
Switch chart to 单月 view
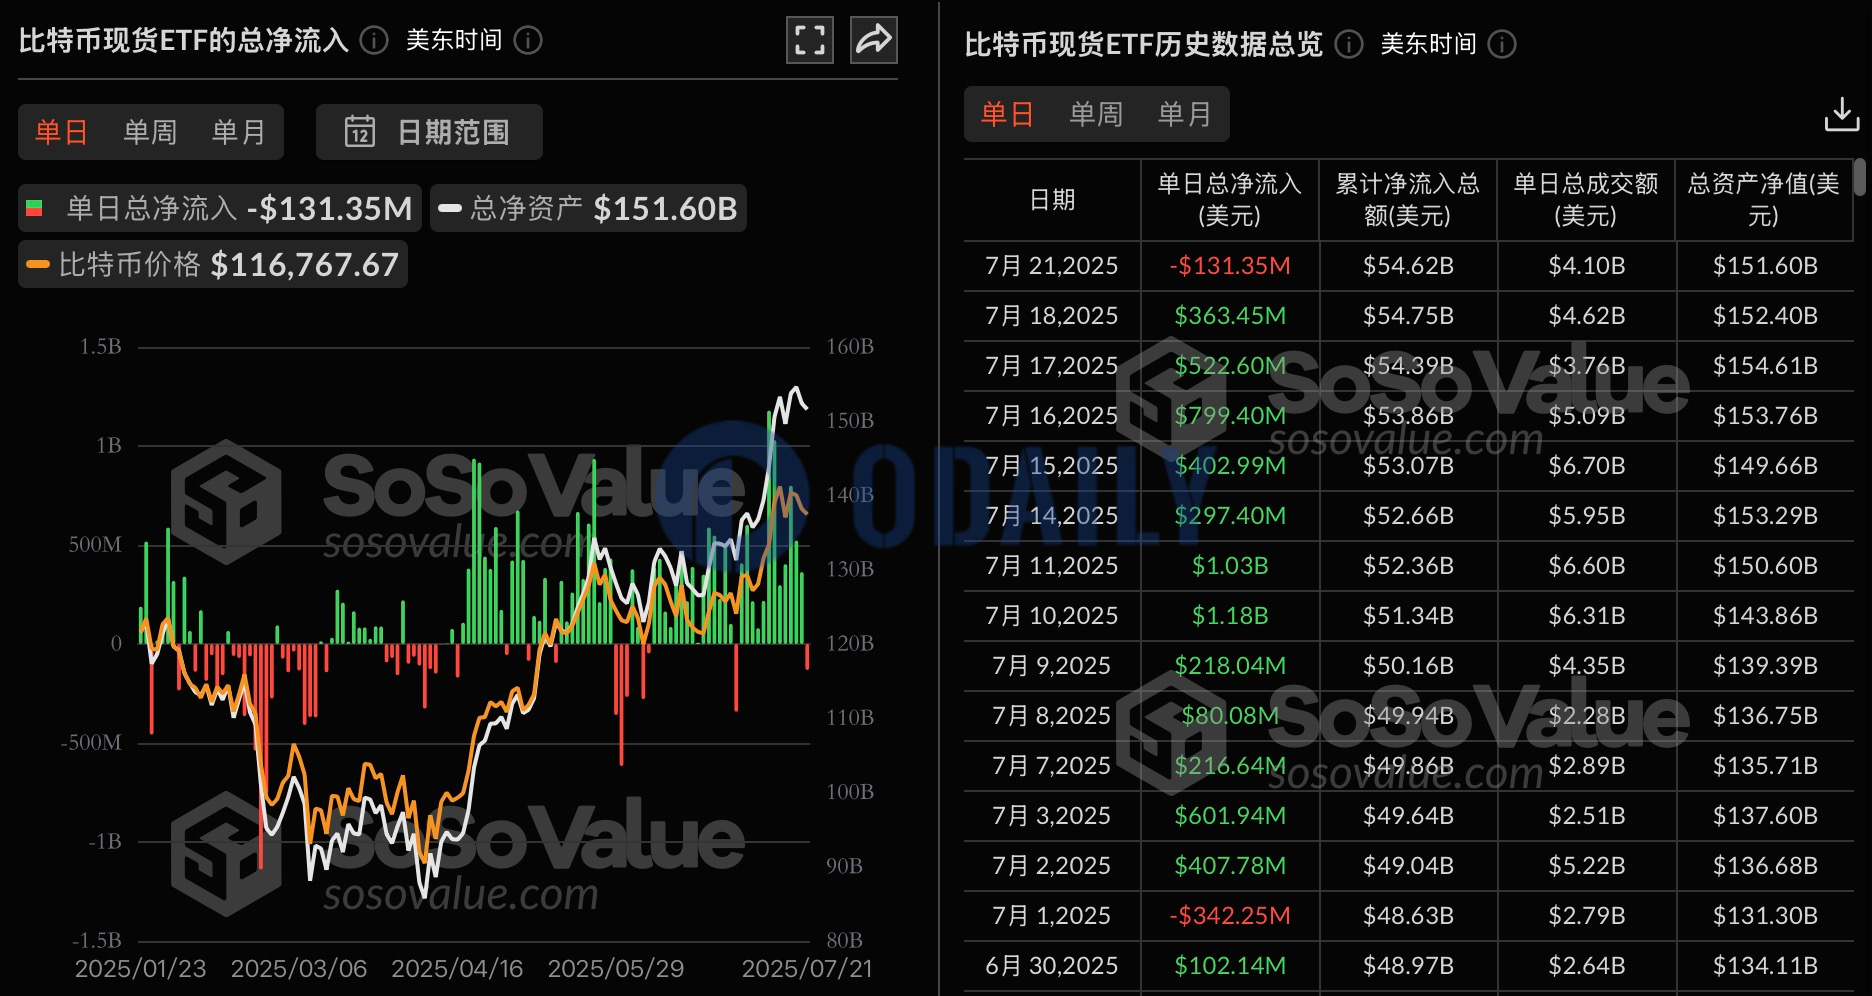[x=238, y=132]
